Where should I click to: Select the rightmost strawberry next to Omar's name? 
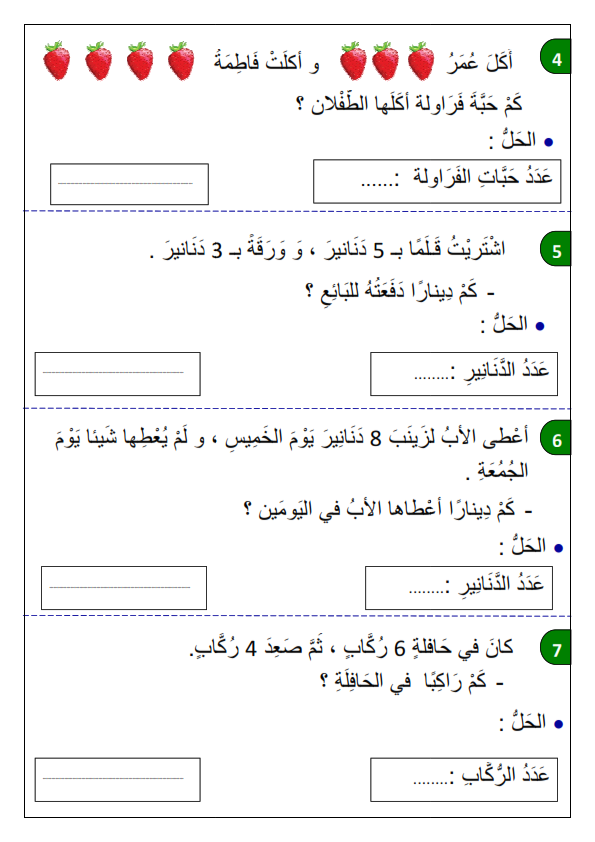tap(421, 61)
